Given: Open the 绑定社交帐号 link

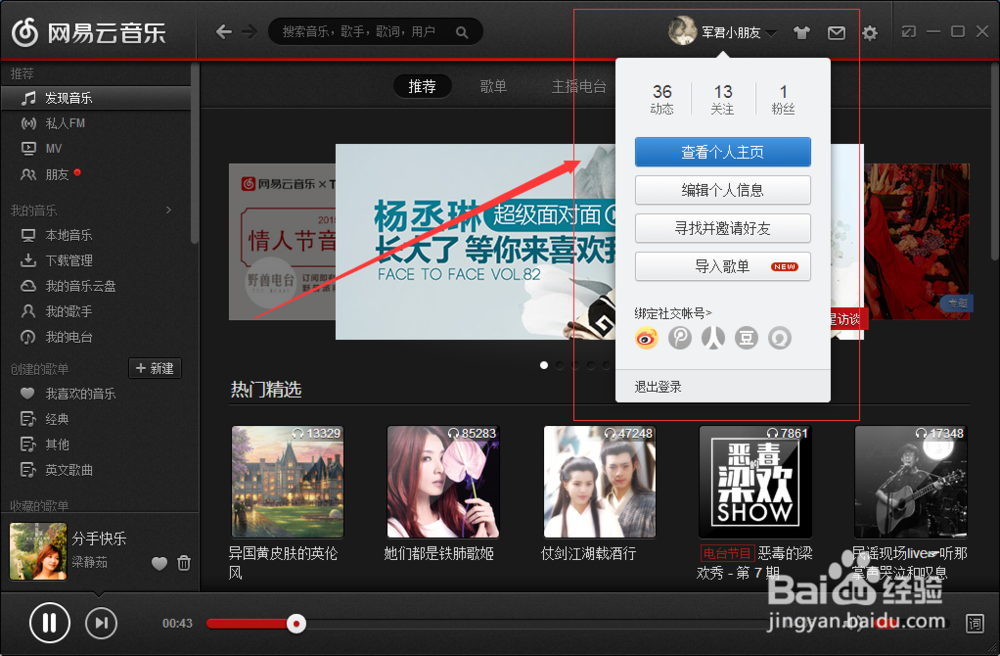Looking at the screenshot, I should click(x=673, y=313).
